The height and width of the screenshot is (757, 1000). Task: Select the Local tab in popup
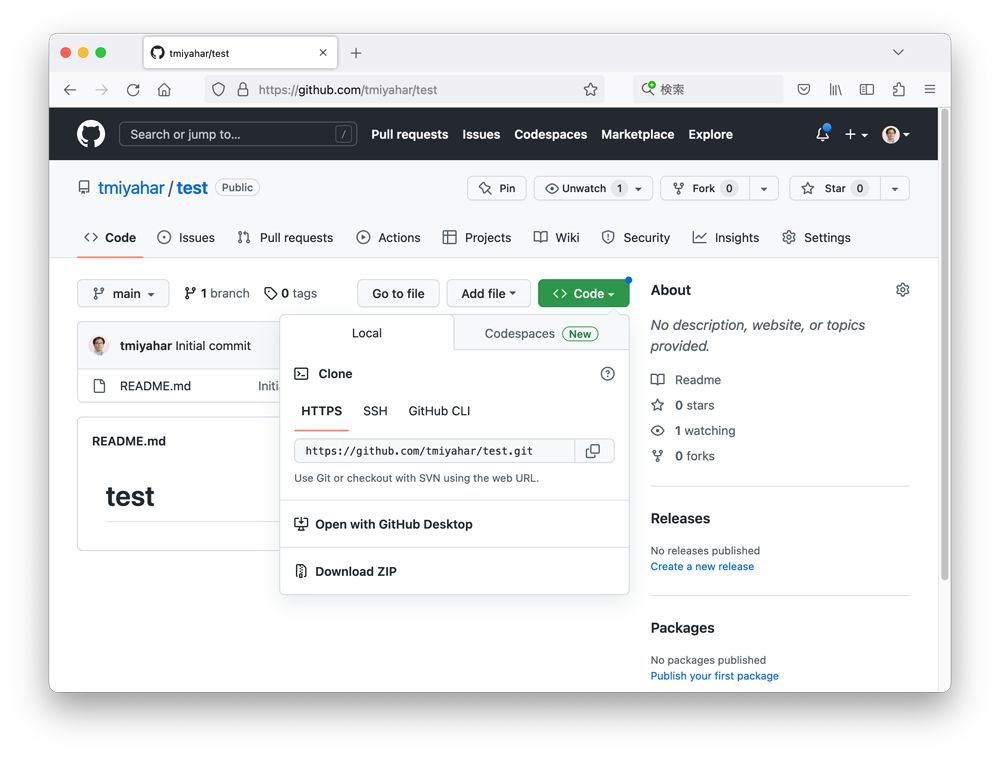(367, 333)
